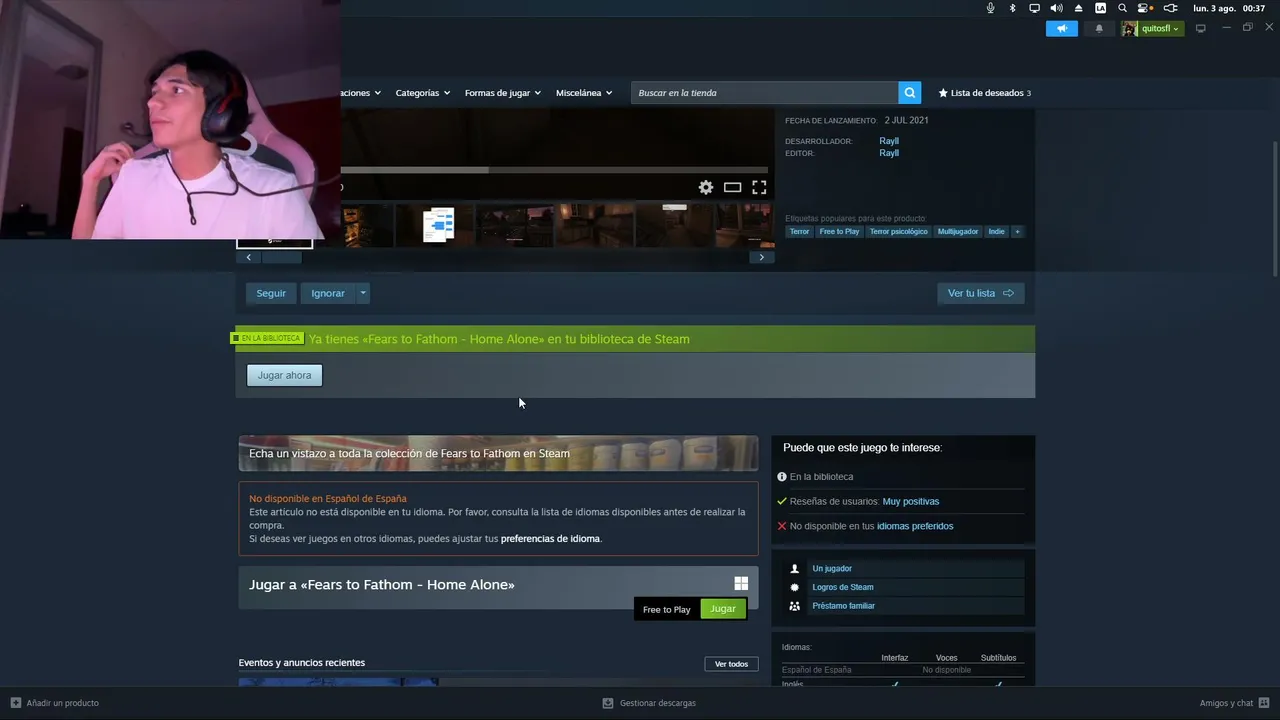The height and width of the screenshot is (720, 1280).
Task: Click the video progress bar
Action: [x=554, y=170]
